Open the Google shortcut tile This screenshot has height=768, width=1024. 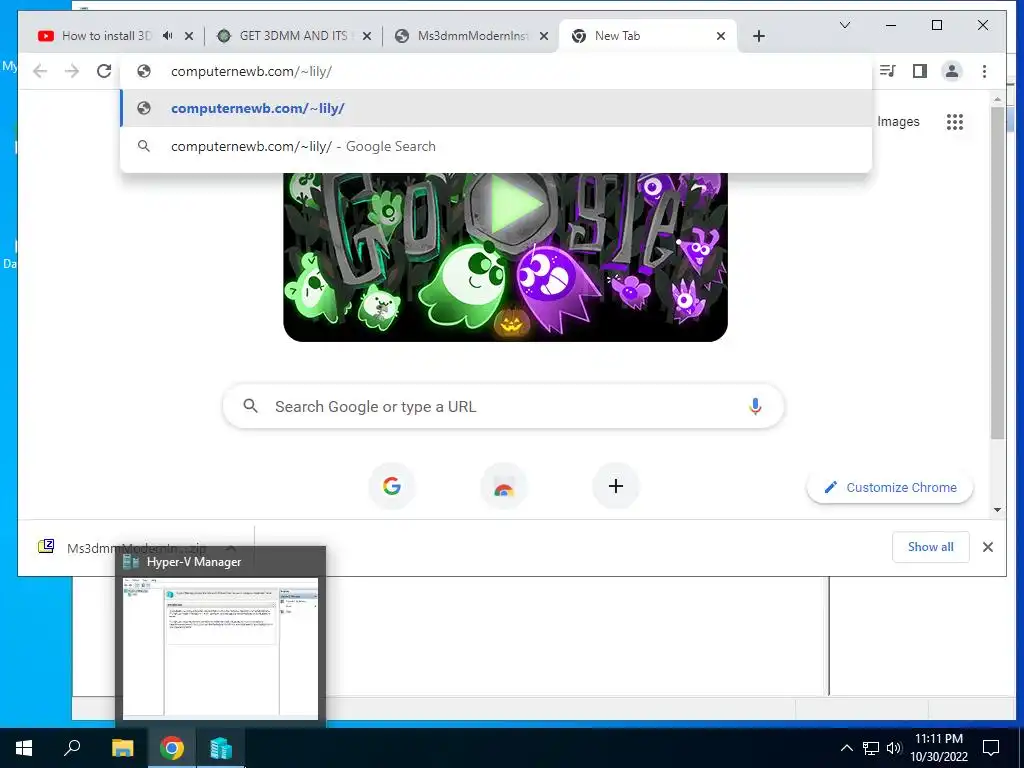pyautogui.click(x=392, y=486)
